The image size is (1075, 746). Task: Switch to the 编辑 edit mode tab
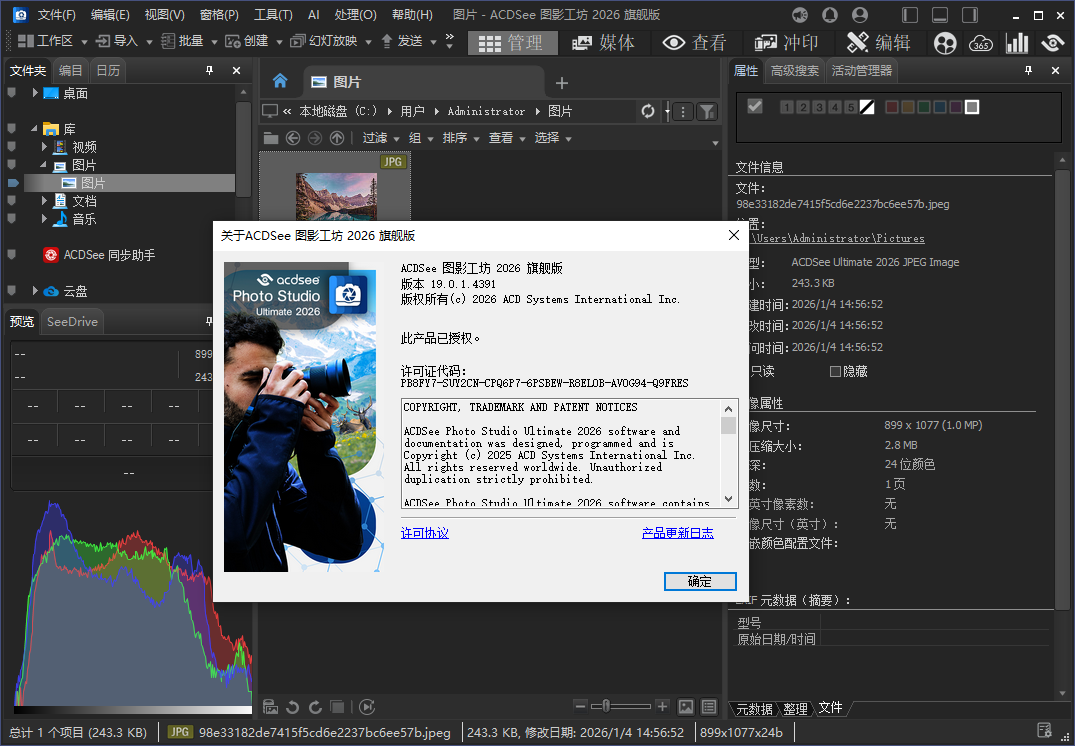(x=879, y=42)
